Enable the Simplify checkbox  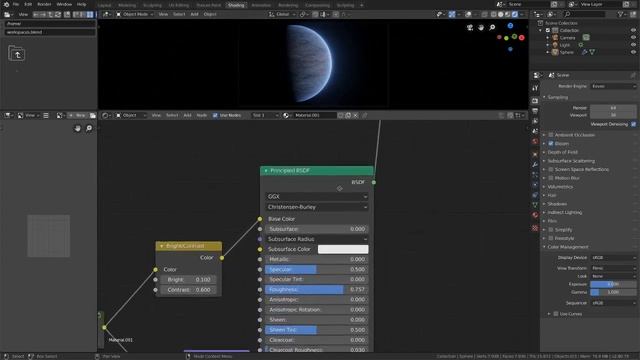point(551,230)
